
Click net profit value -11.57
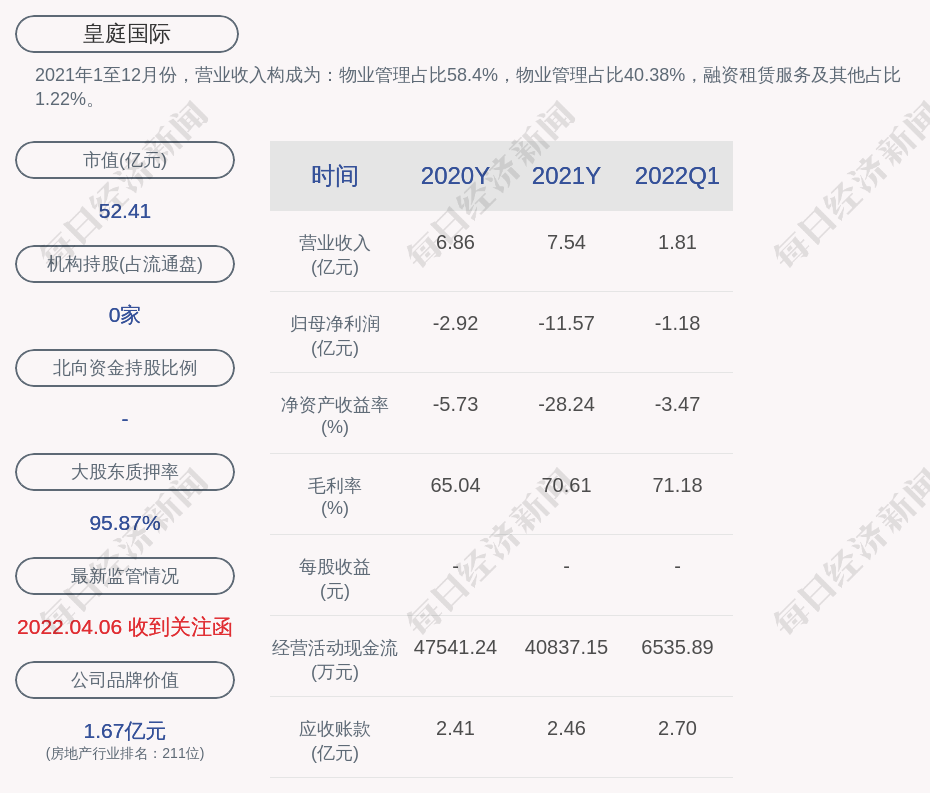pos(566,323)
